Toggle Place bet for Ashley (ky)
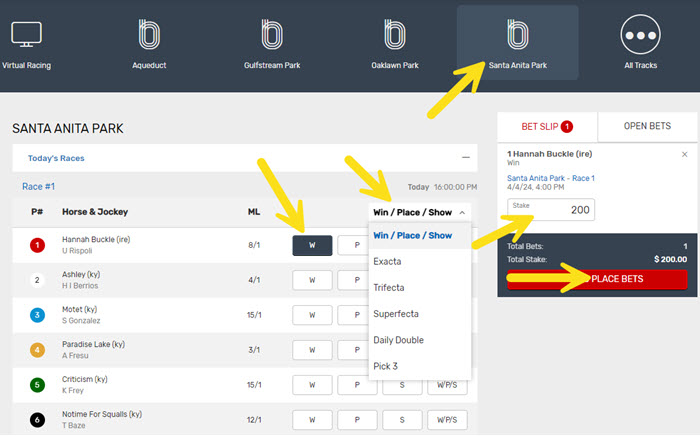700x436 pixels. (x=354, y=280)
